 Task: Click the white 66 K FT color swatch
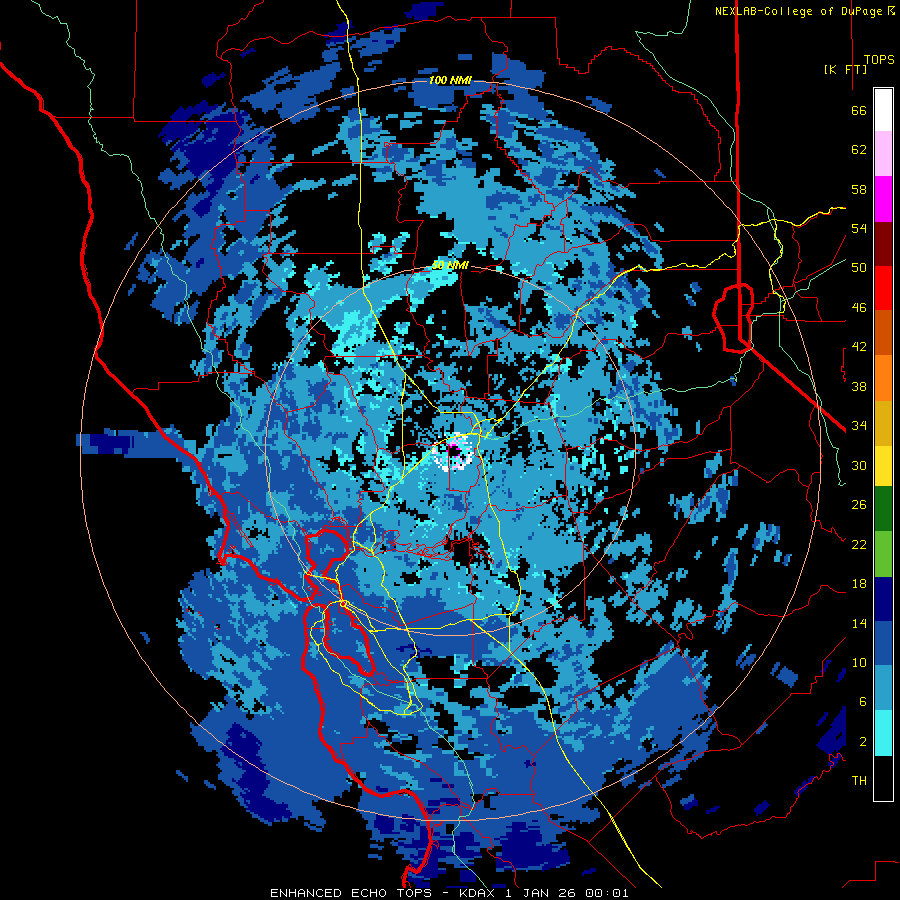click(x=883, y=110)
